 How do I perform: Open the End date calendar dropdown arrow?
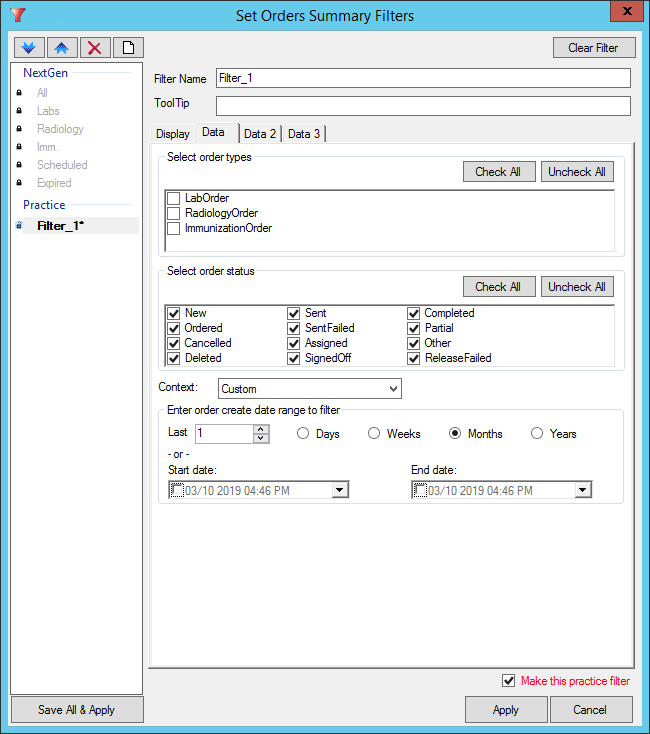point(583,490)
